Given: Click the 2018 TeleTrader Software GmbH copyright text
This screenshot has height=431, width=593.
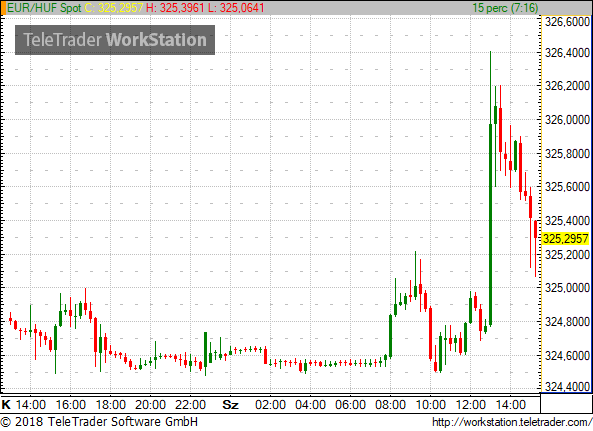Looking at the screenshot, I should pos(99,422).
